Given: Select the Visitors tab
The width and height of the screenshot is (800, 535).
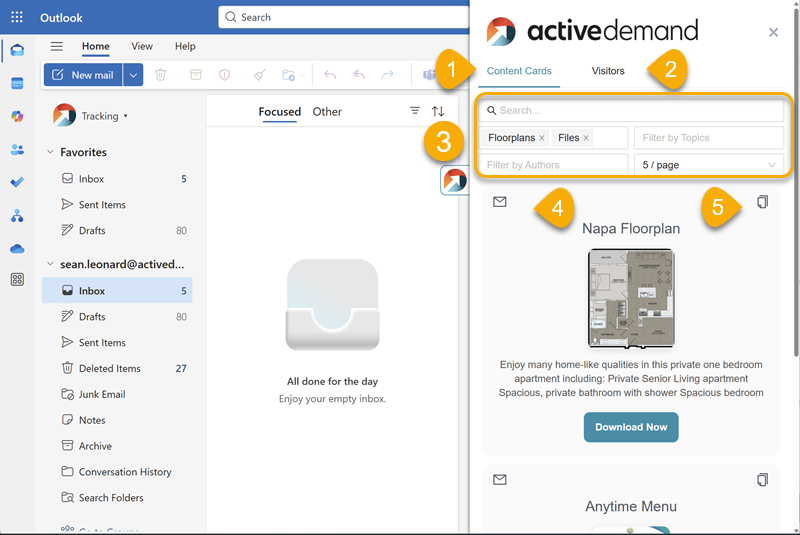Looking at the screenshot, I should pos(608,71).
